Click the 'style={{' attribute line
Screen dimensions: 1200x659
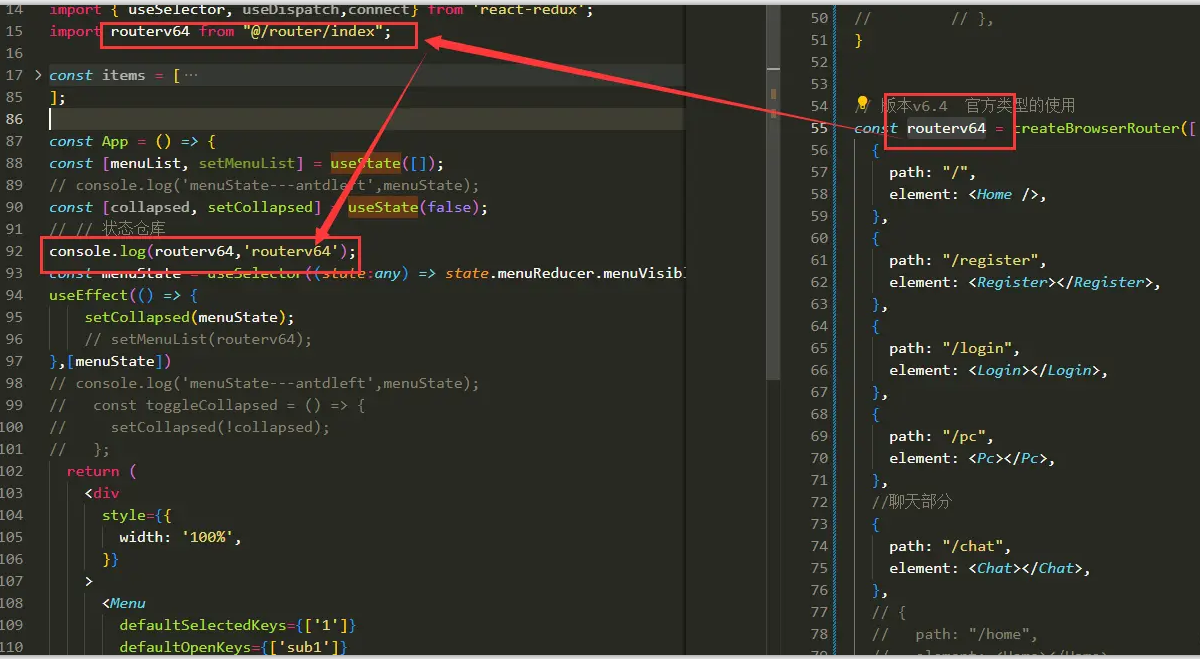tap(136, 515)
